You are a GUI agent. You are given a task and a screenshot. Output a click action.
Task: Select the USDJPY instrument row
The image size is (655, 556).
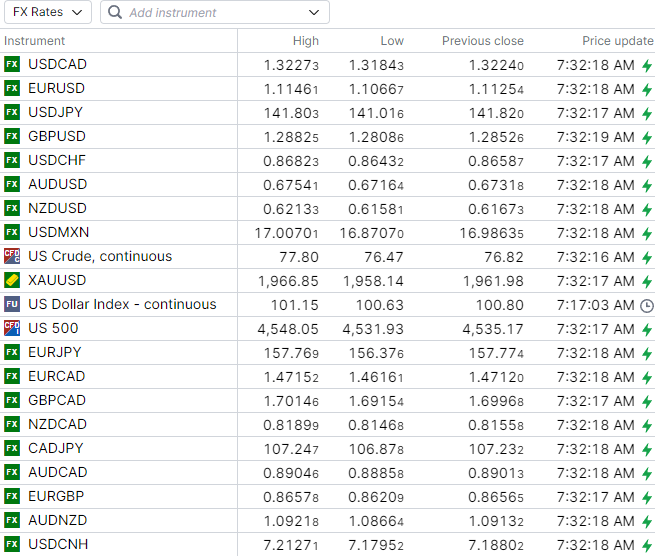pyautogui.click(x=56, y=112)
